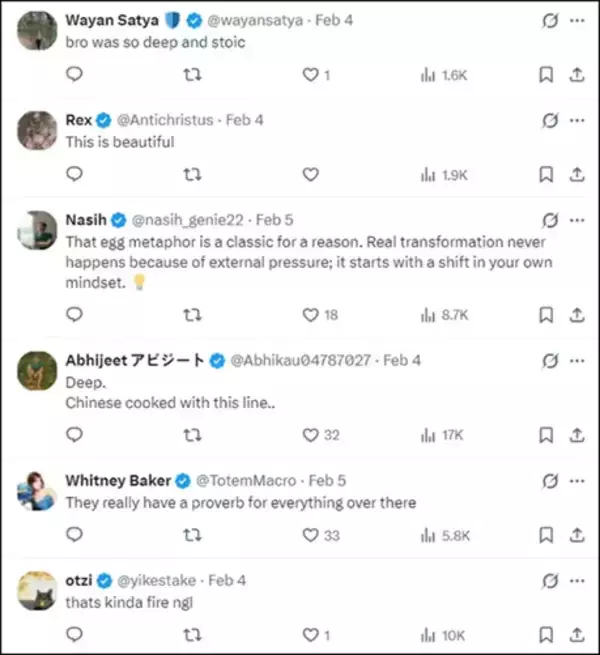This screenshot has height=655, width=600.
Task: Open more options on Nasih's tweet
Action: [x=576, y=220]
